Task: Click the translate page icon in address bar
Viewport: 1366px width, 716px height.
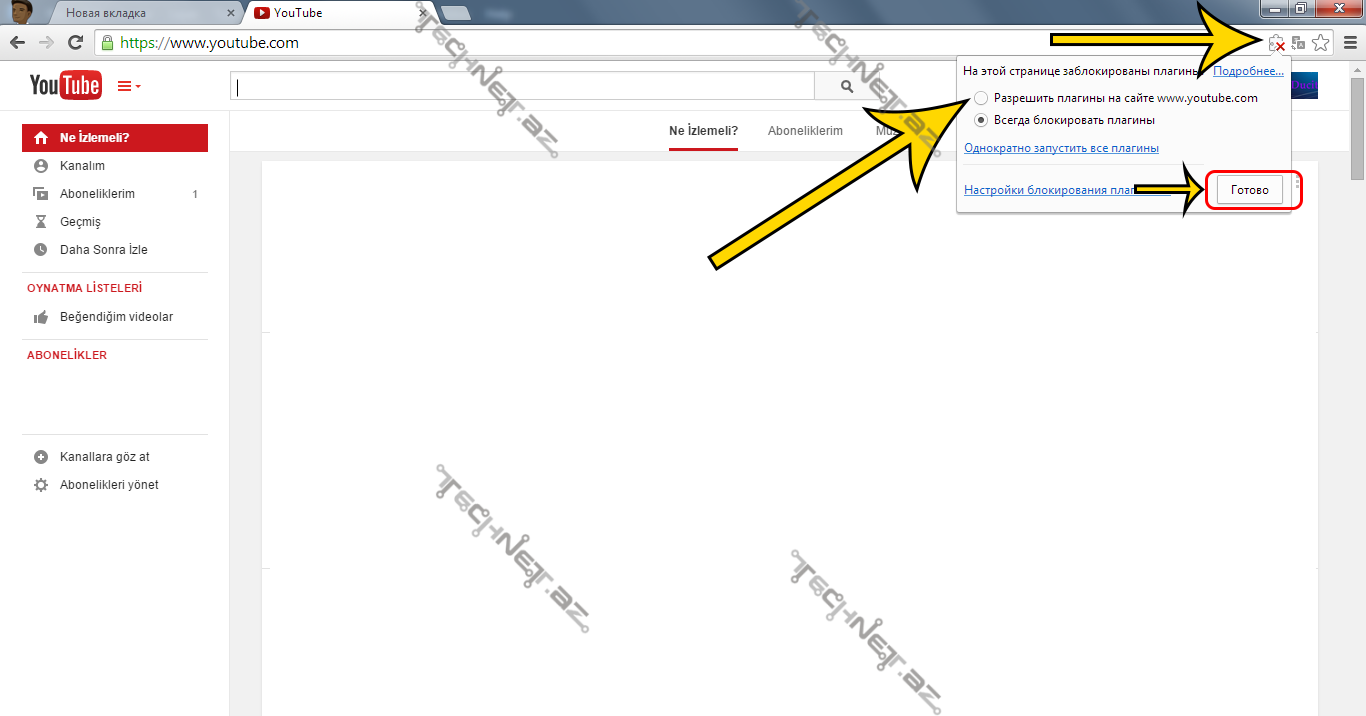Action: (1298, 43)
